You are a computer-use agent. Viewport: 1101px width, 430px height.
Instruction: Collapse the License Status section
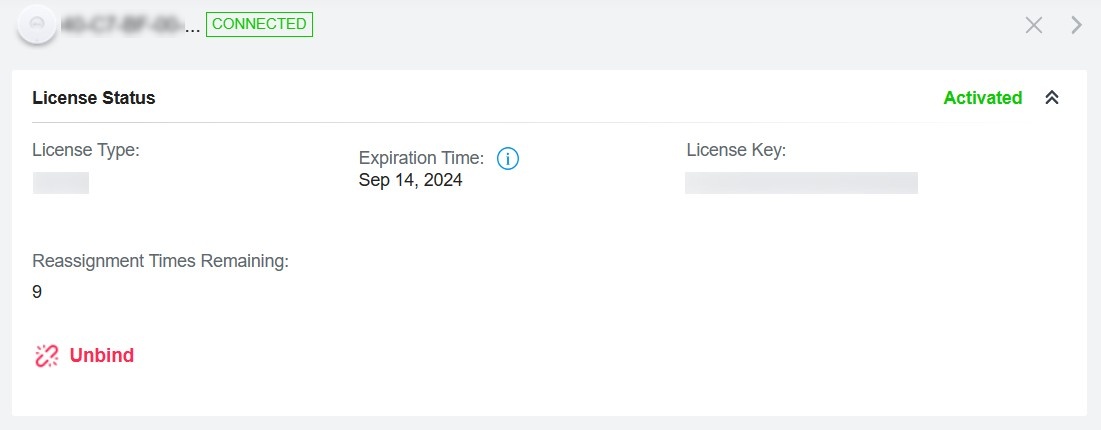tap(1051, 98)
